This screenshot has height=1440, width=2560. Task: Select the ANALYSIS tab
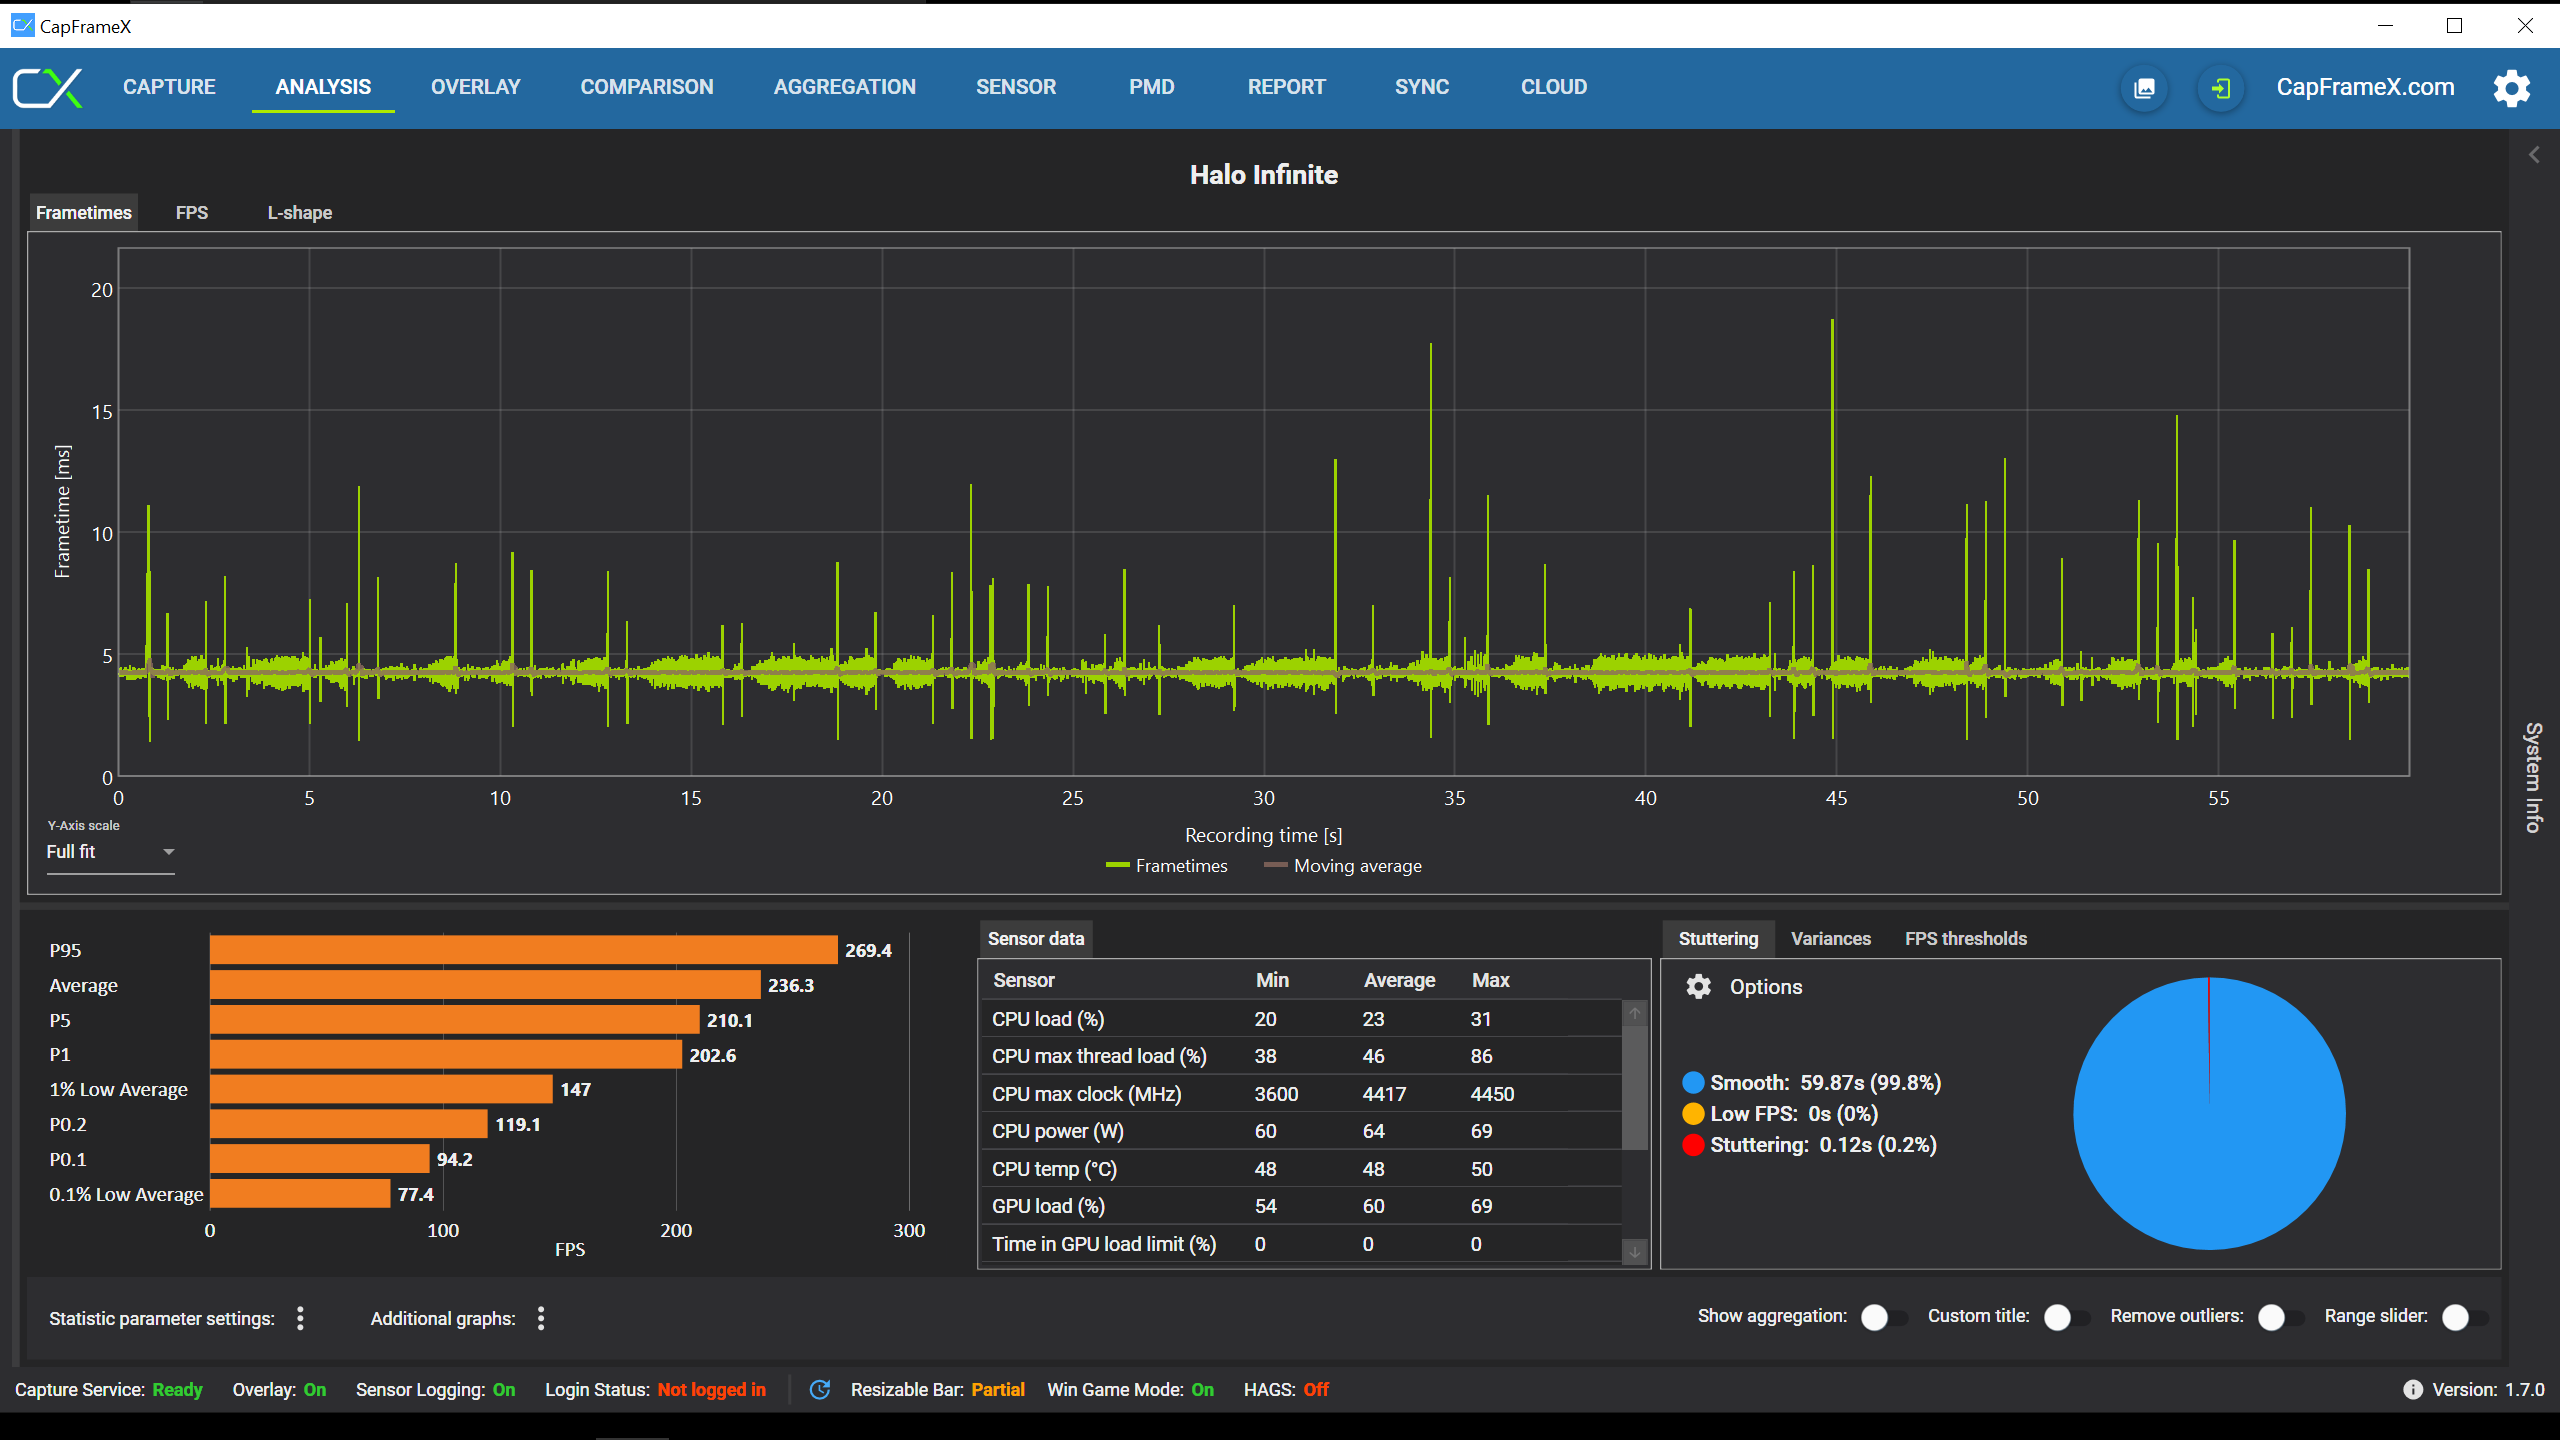click(323, 87)
